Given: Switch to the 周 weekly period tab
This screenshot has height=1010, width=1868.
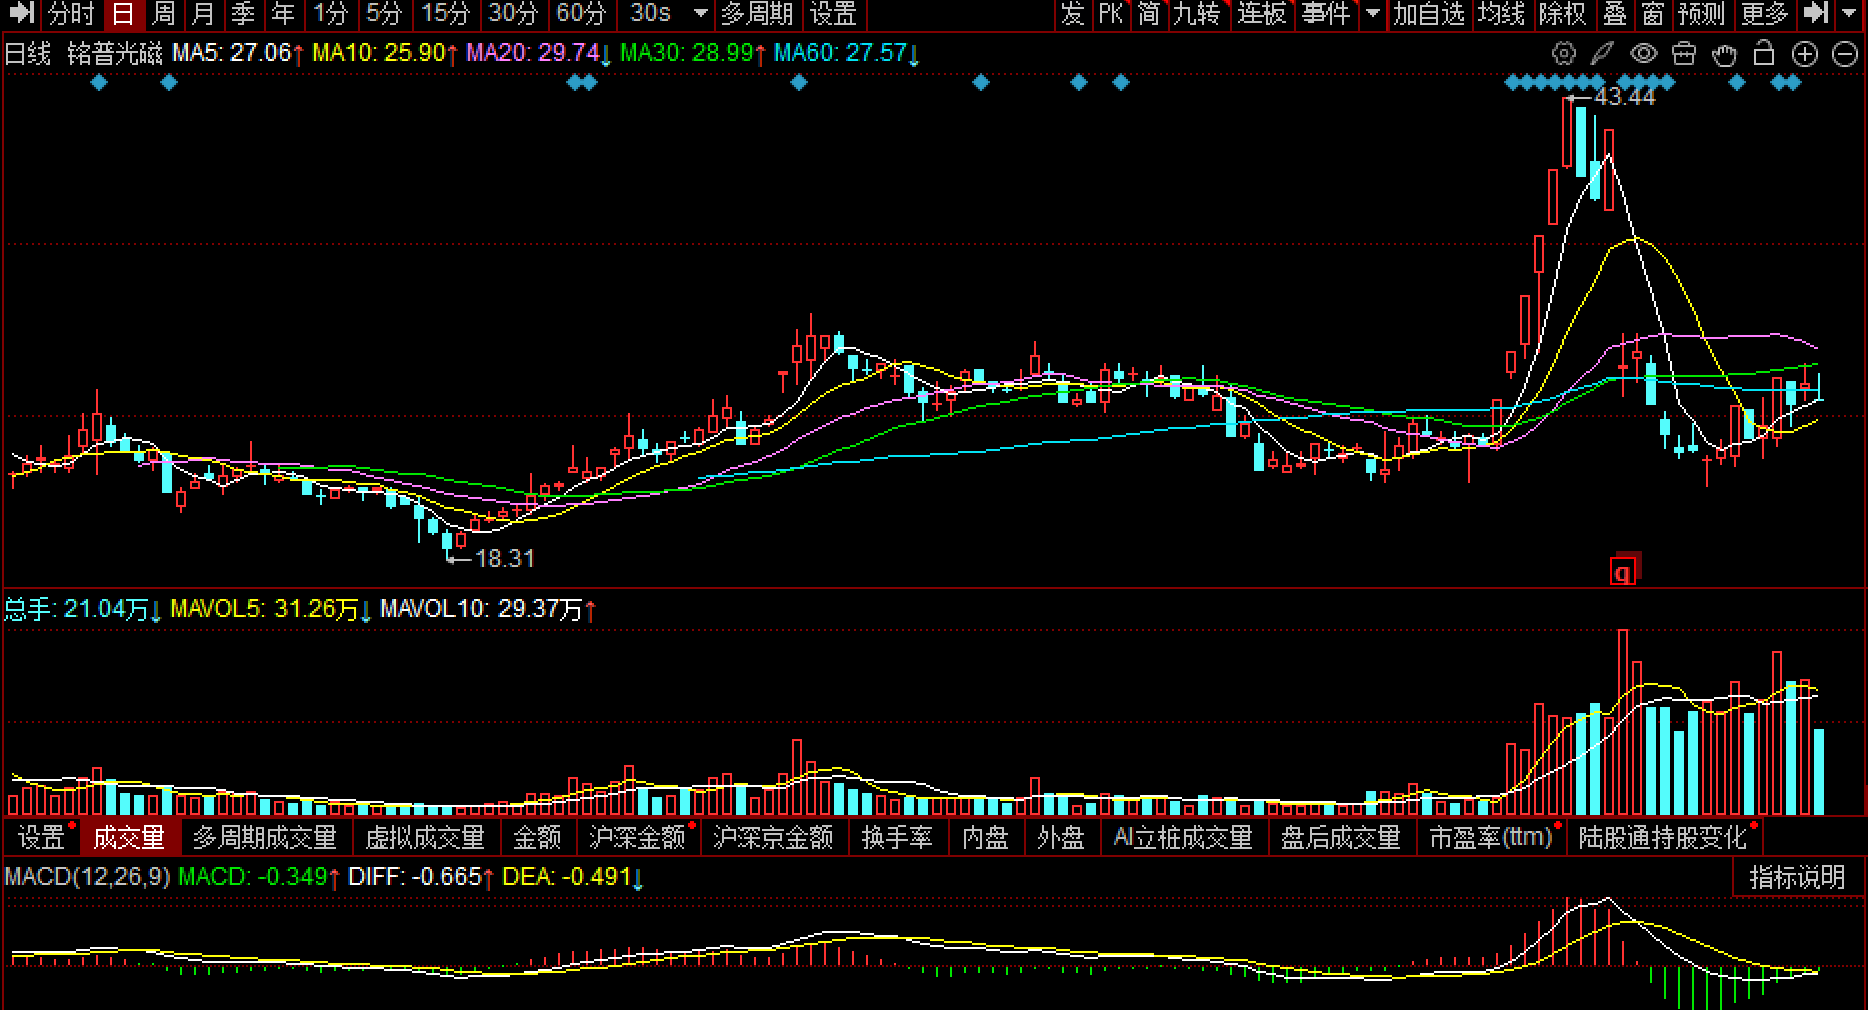Looking at the screenshot, I should pos(163,14).
